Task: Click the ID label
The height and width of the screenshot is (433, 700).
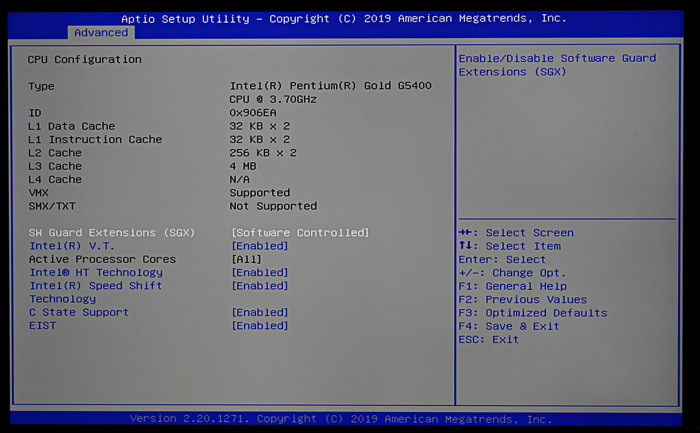Action: coord(34,113)
